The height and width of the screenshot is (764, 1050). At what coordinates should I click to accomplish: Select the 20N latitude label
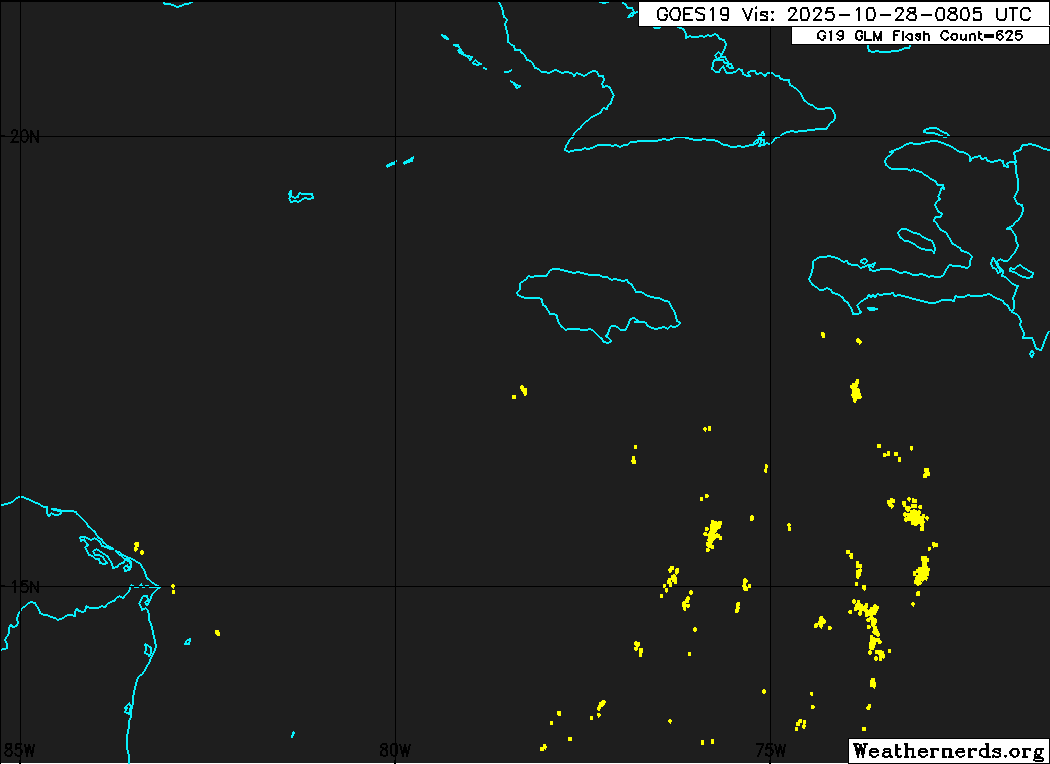tap(24, 137)
